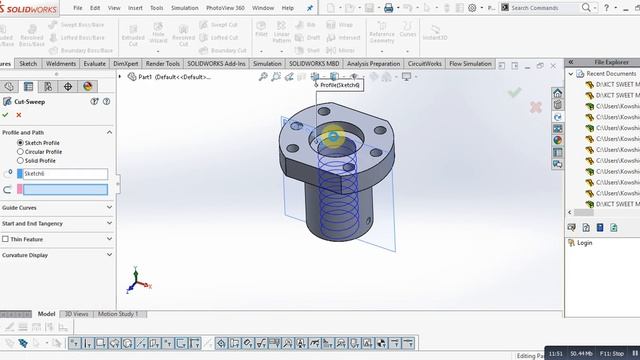
Task: Open Cut-Sweep help question mark icon
Action: pos(107,101)
